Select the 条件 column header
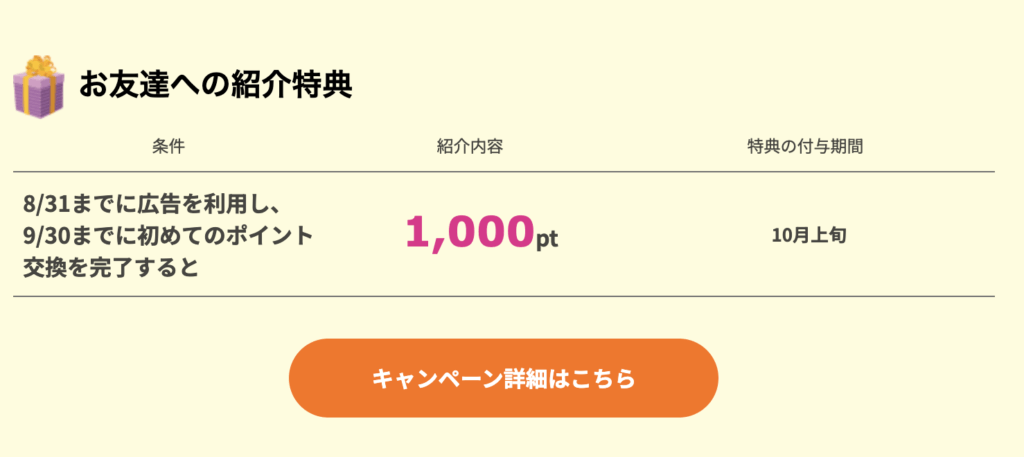Screen dimensions: 1024x457 168,146
